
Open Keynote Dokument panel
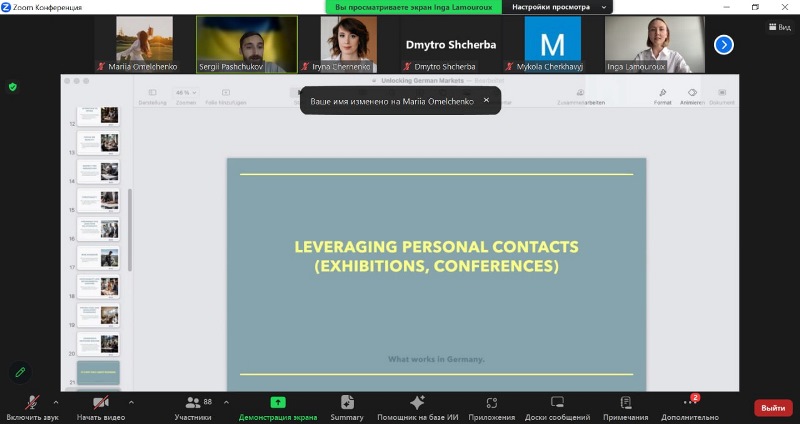click(722, 96)
